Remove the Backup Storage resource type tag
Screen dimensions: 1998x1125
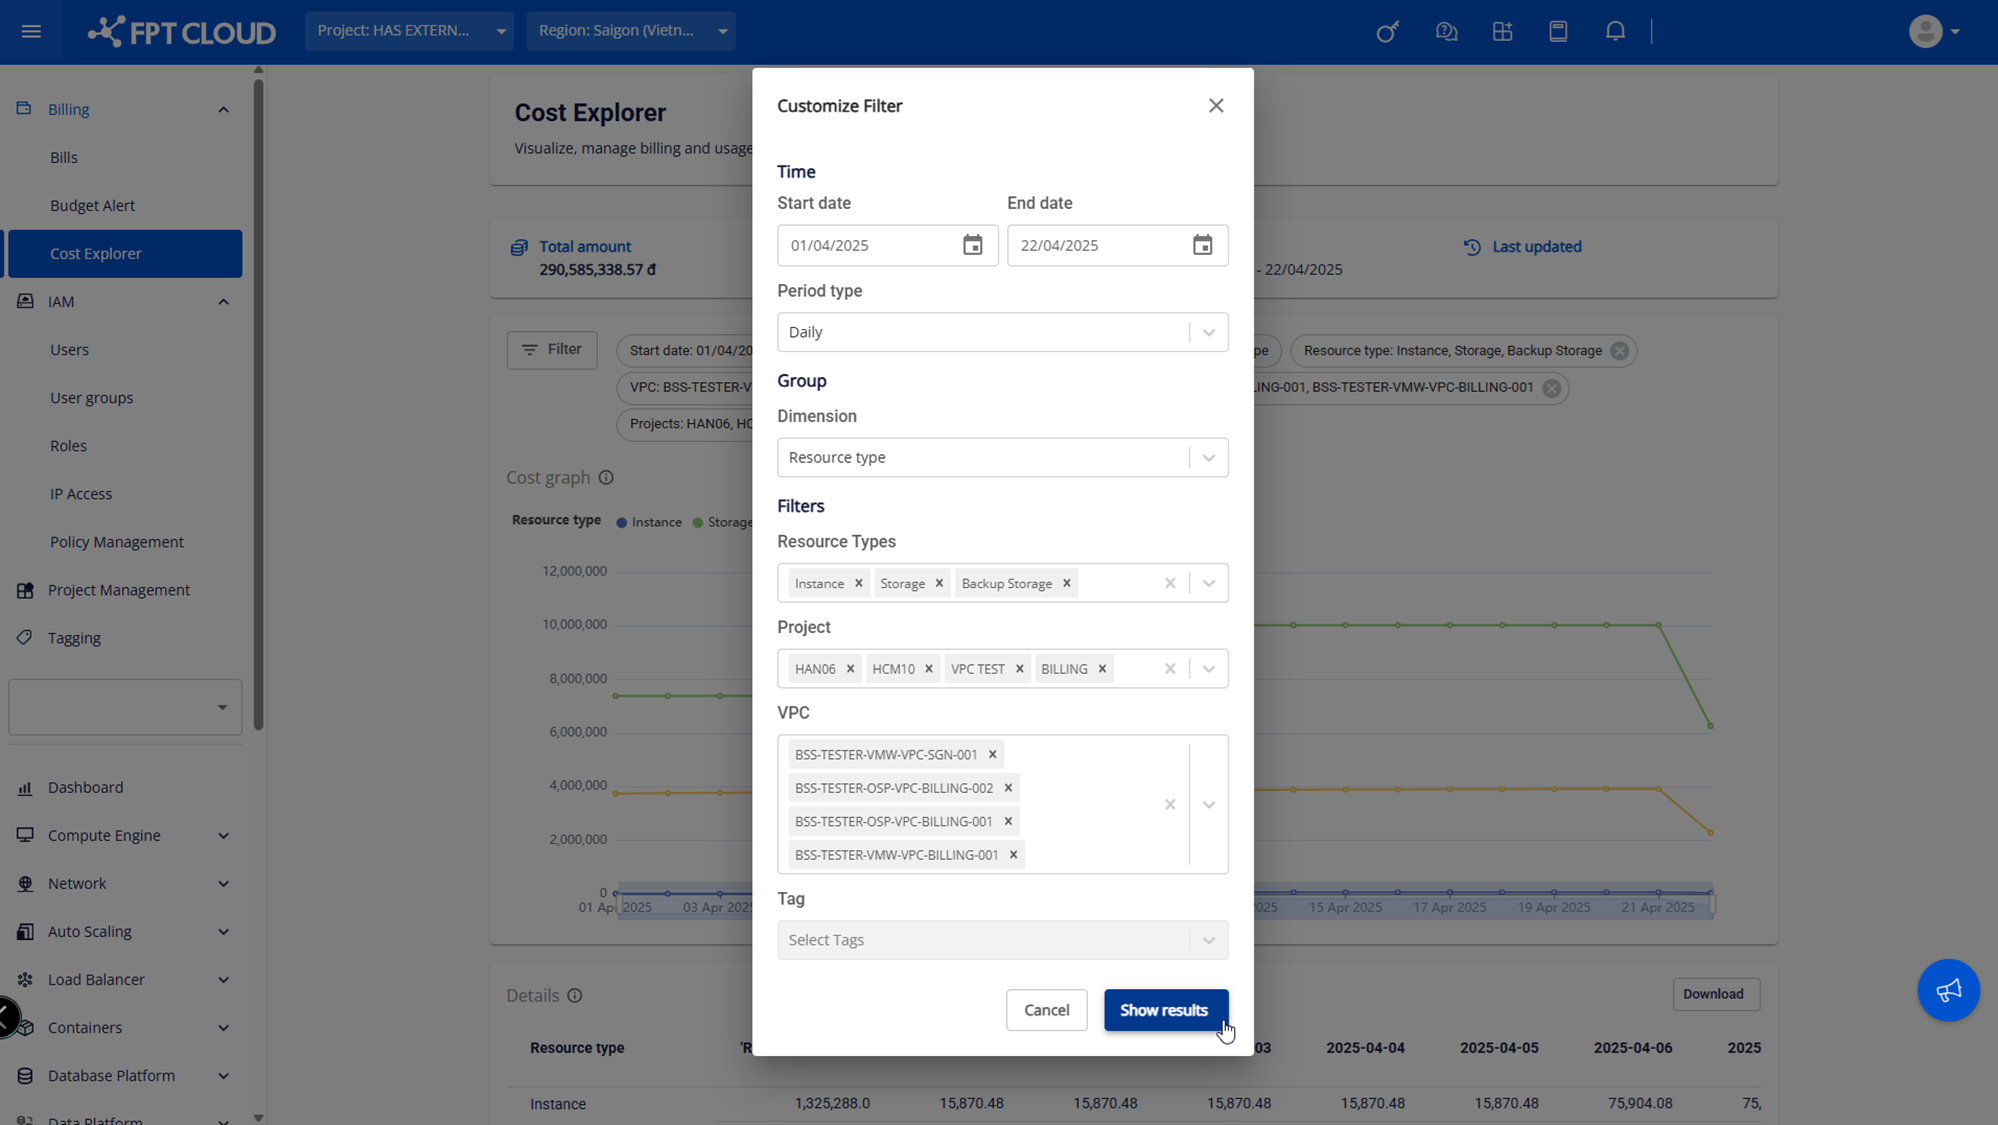(1067, 583)
